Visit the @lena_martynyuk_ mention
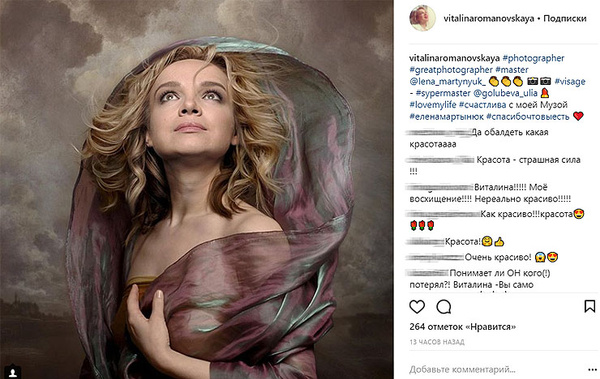 click(x=448, y=82)
